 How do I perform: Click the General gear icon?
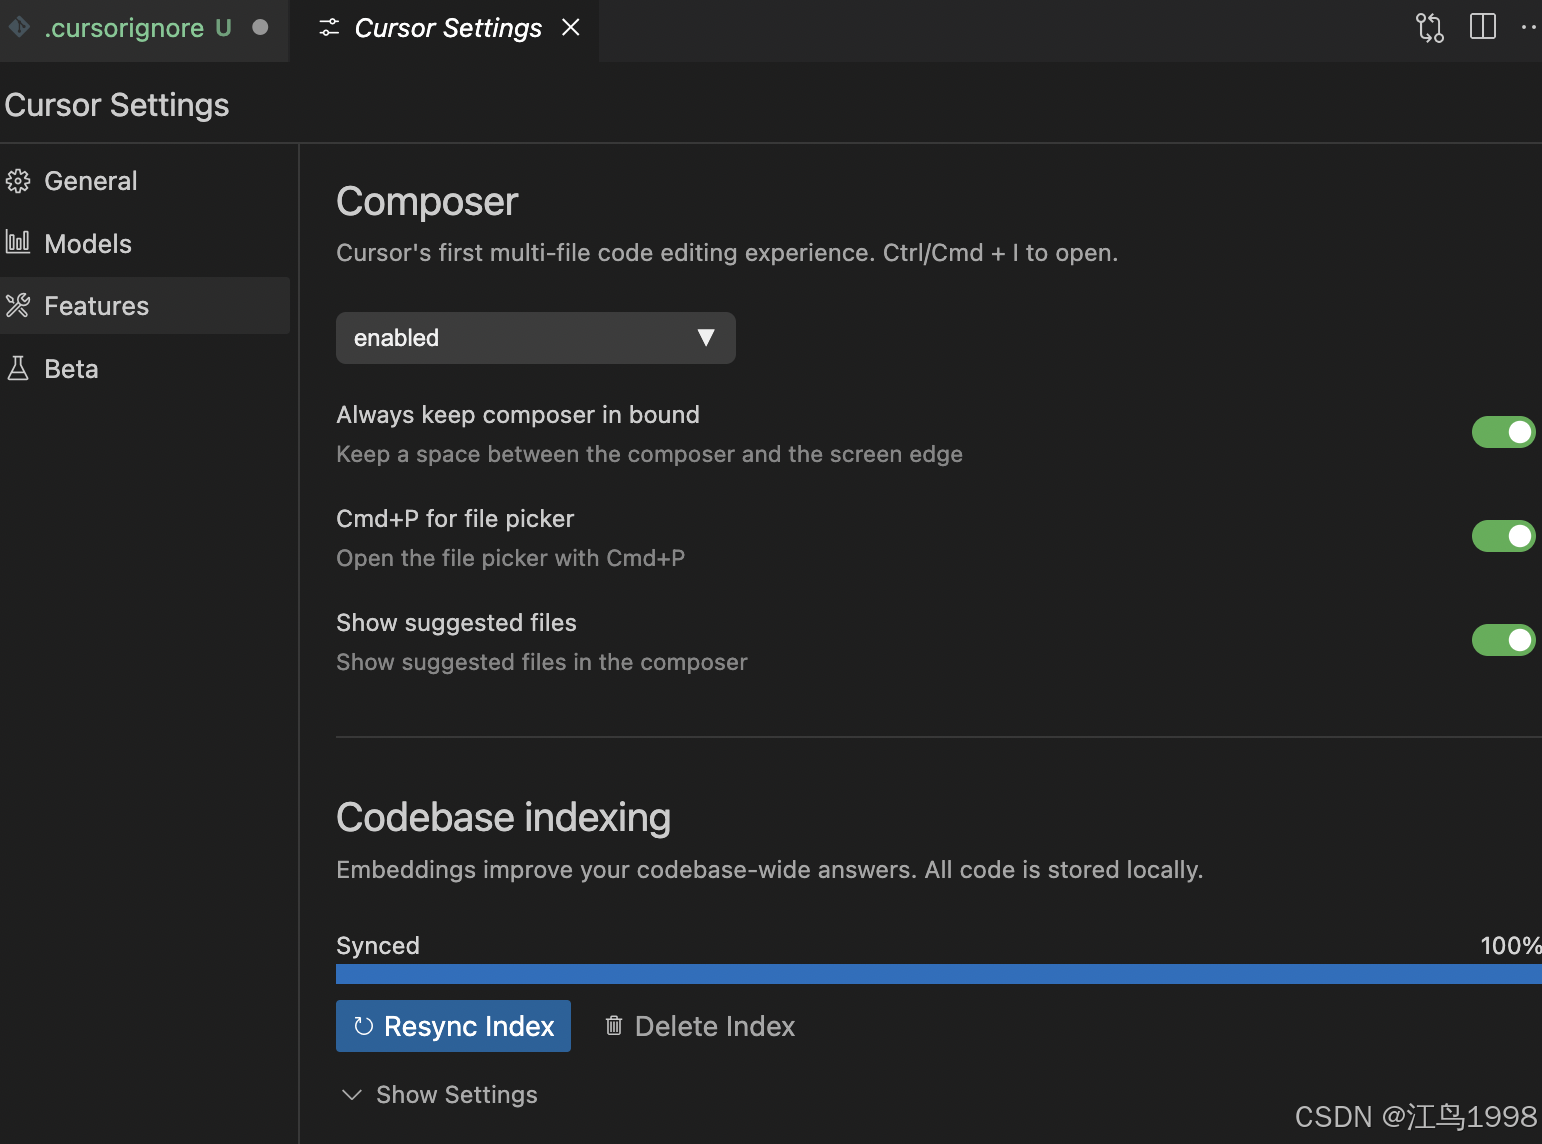pyautogui.click(x=18, y=181)
